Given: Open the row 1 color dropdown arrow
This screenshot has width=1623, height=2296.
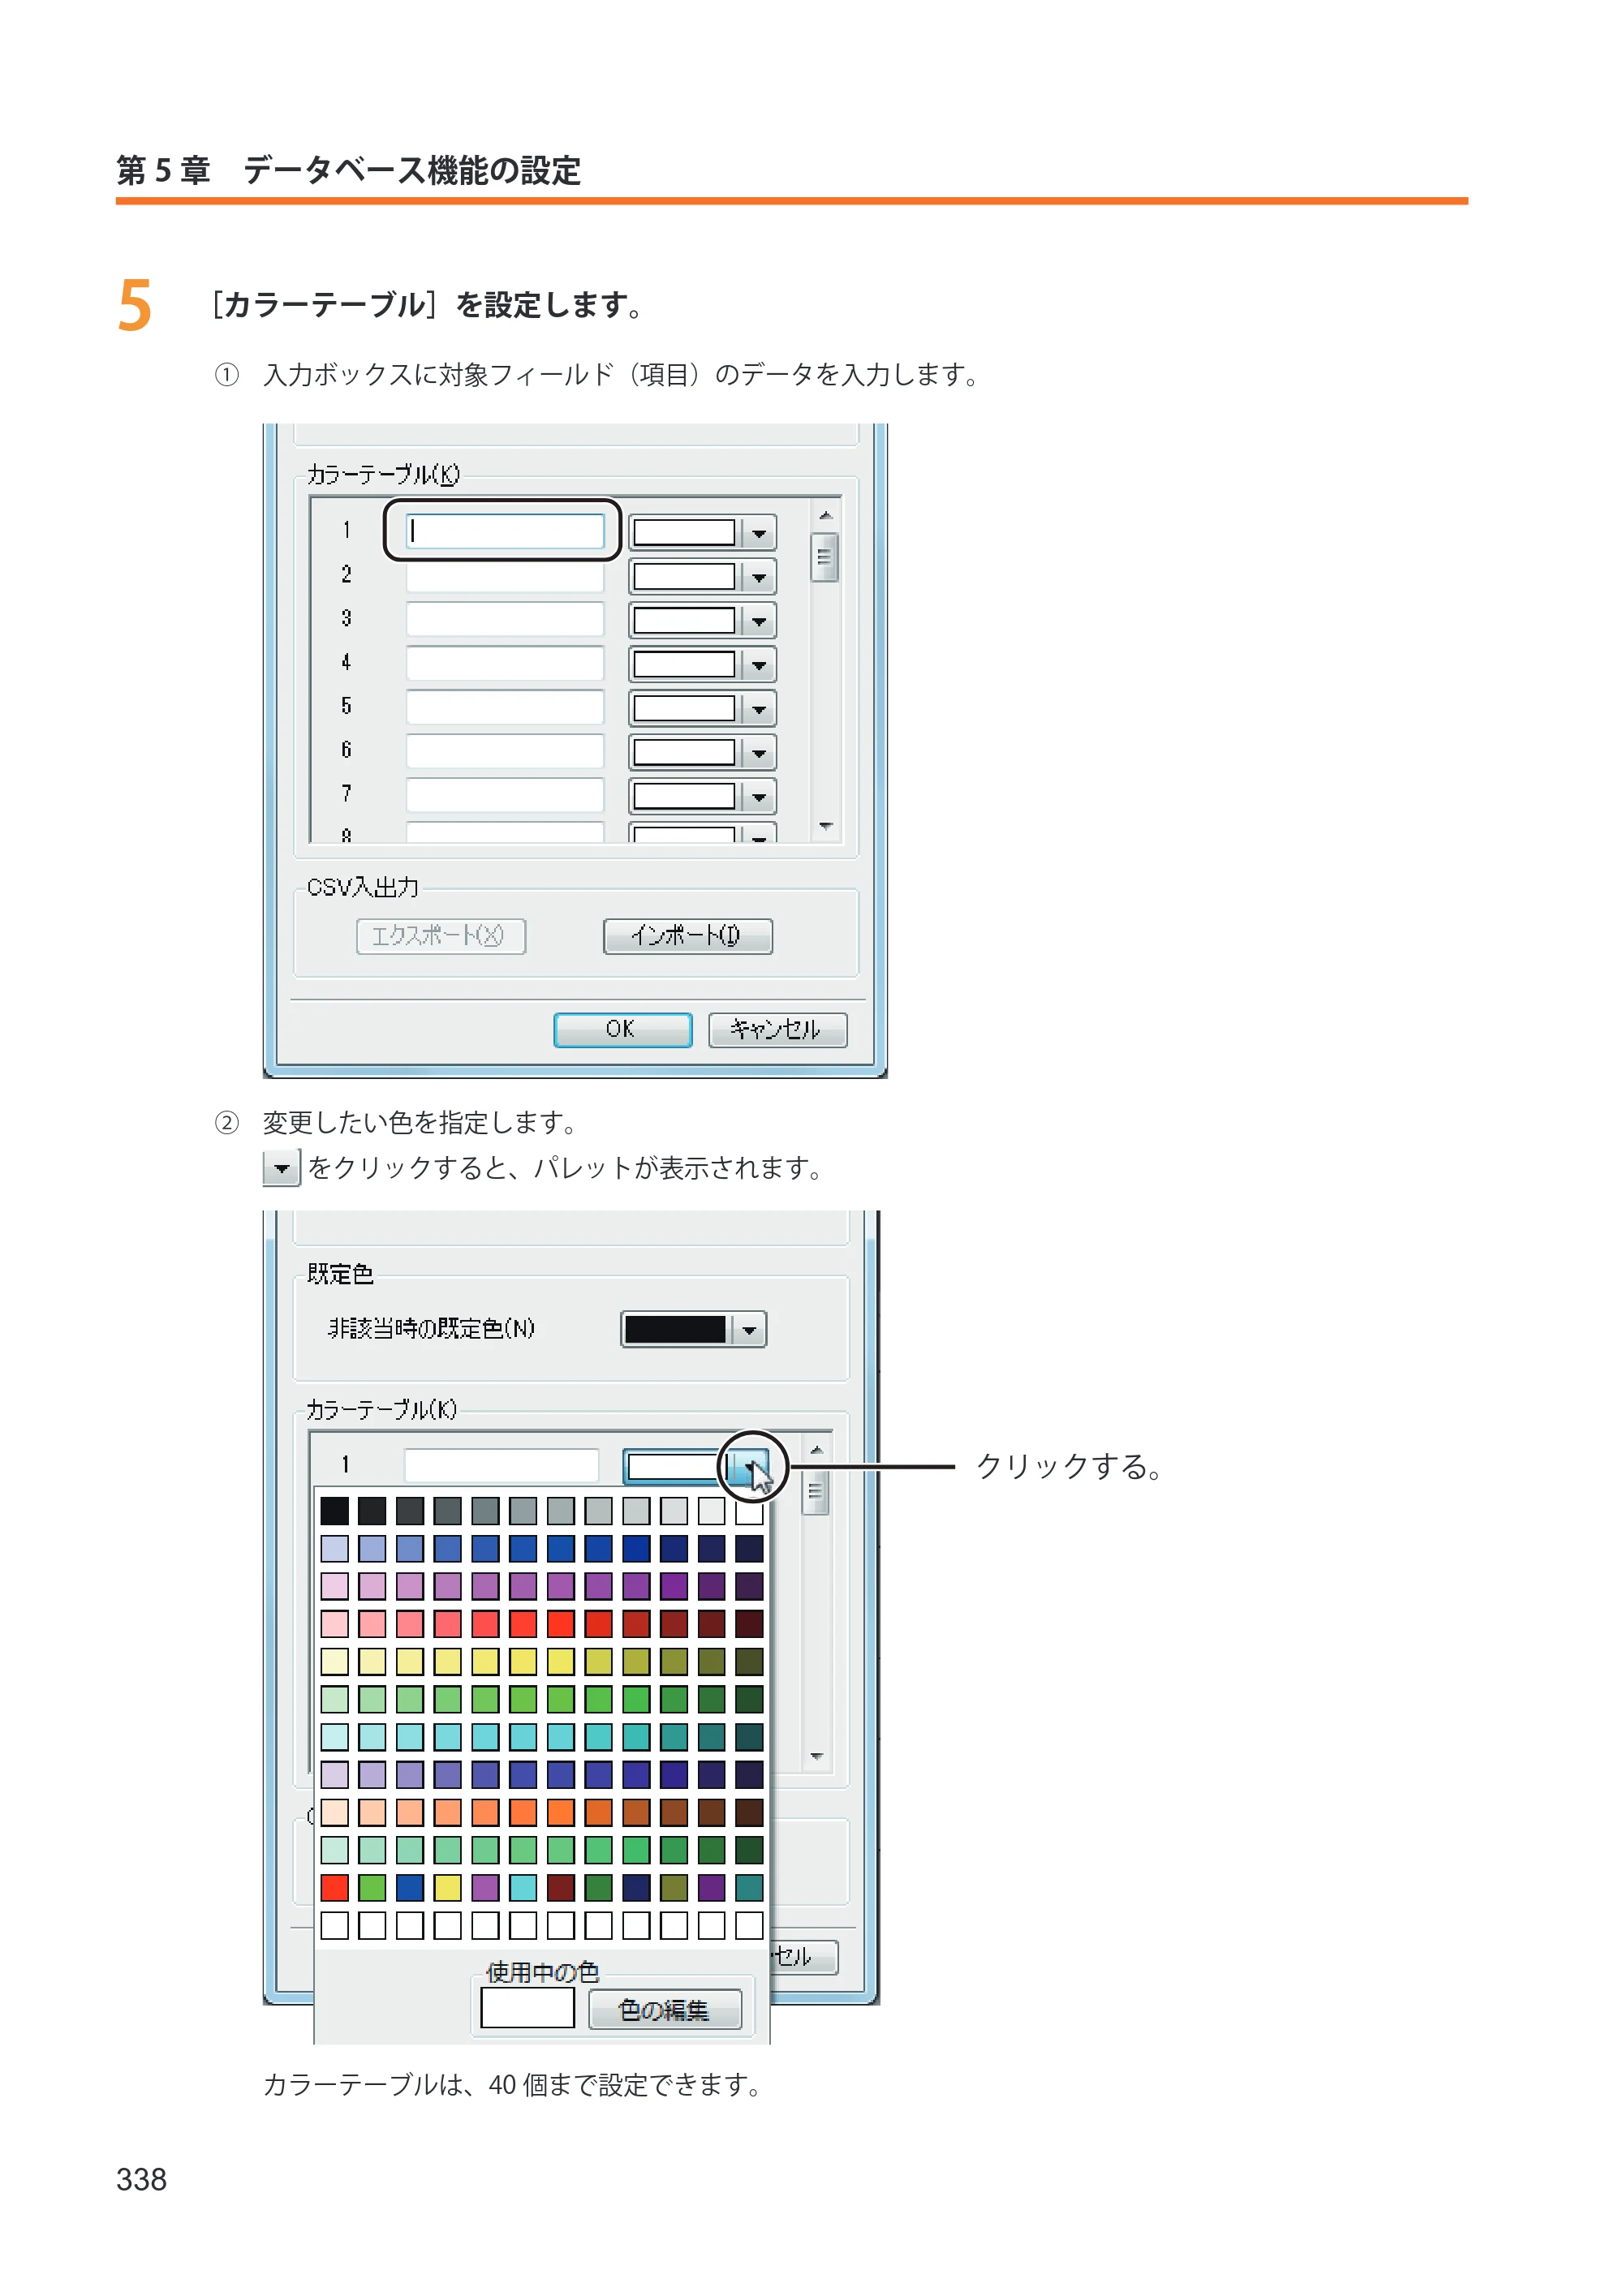Looking at the screenshot, I should click(x=759, y=533).
